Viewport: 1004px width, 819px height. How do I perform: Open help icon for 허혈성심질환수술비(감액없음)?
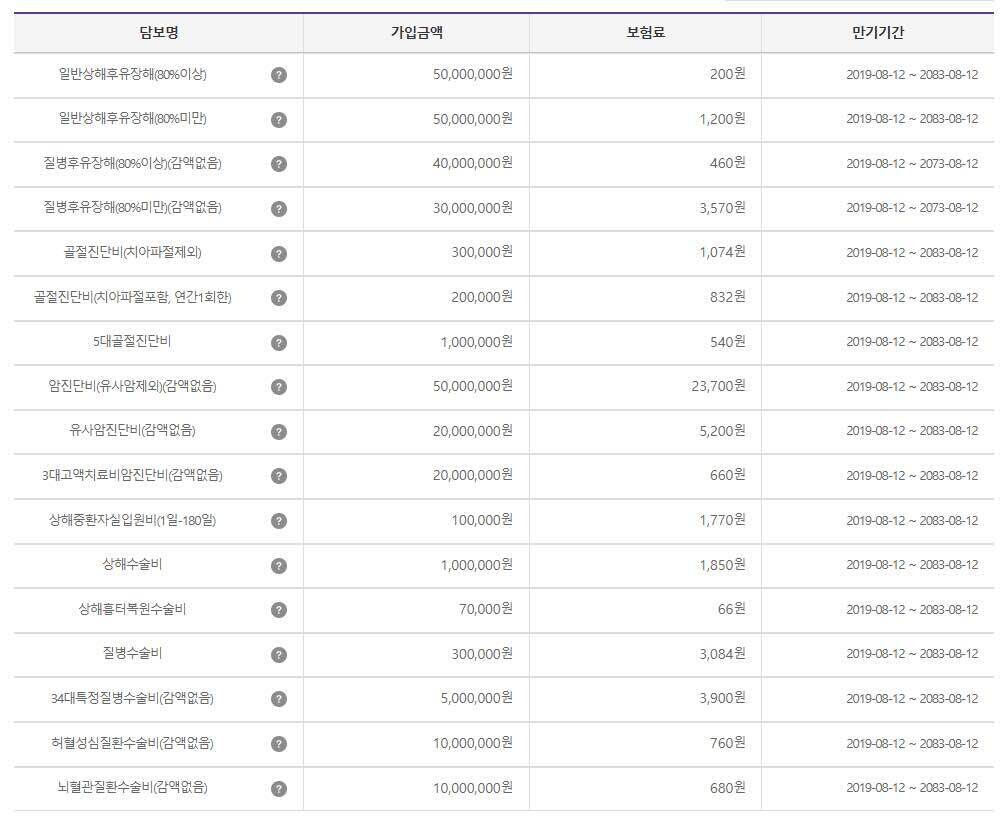[x=279, y=744]
